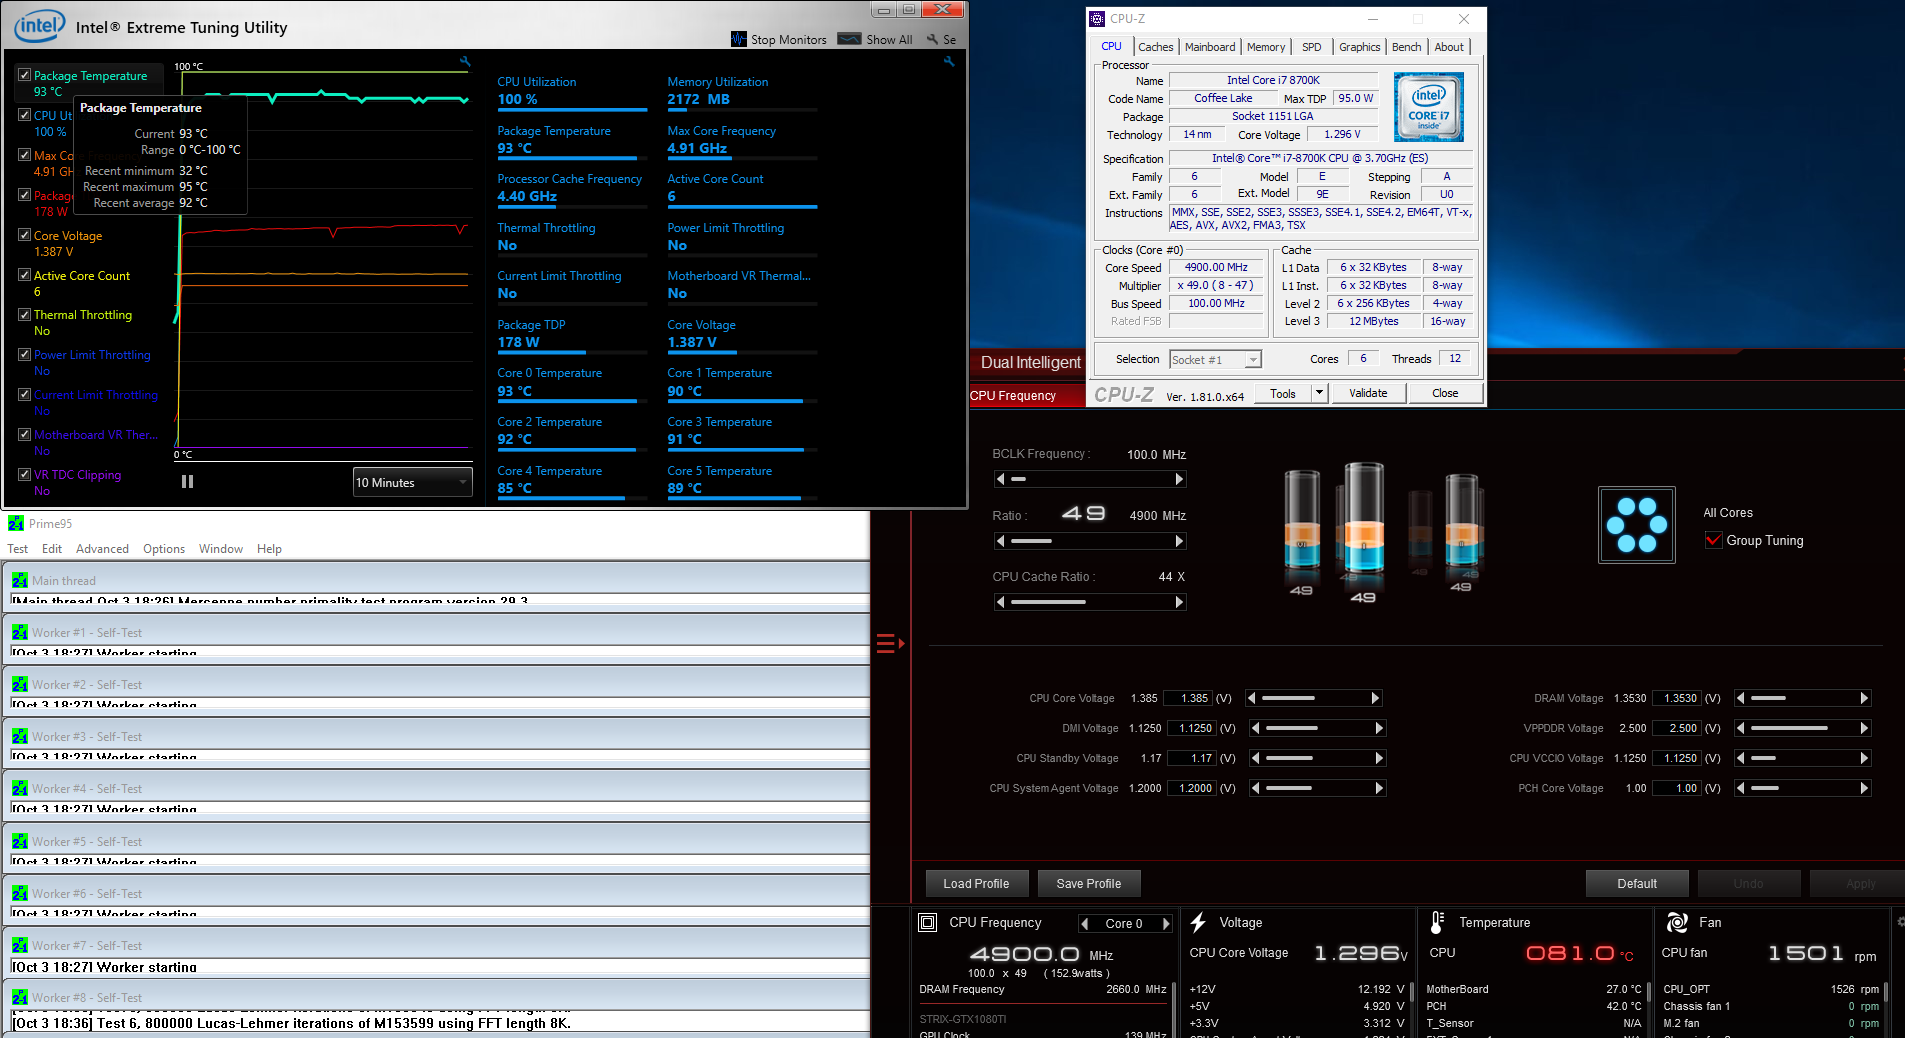Select the all-cores circular icon in Dual Intelligent
Viewport: 1905px width, 1038px height.
1636,525
